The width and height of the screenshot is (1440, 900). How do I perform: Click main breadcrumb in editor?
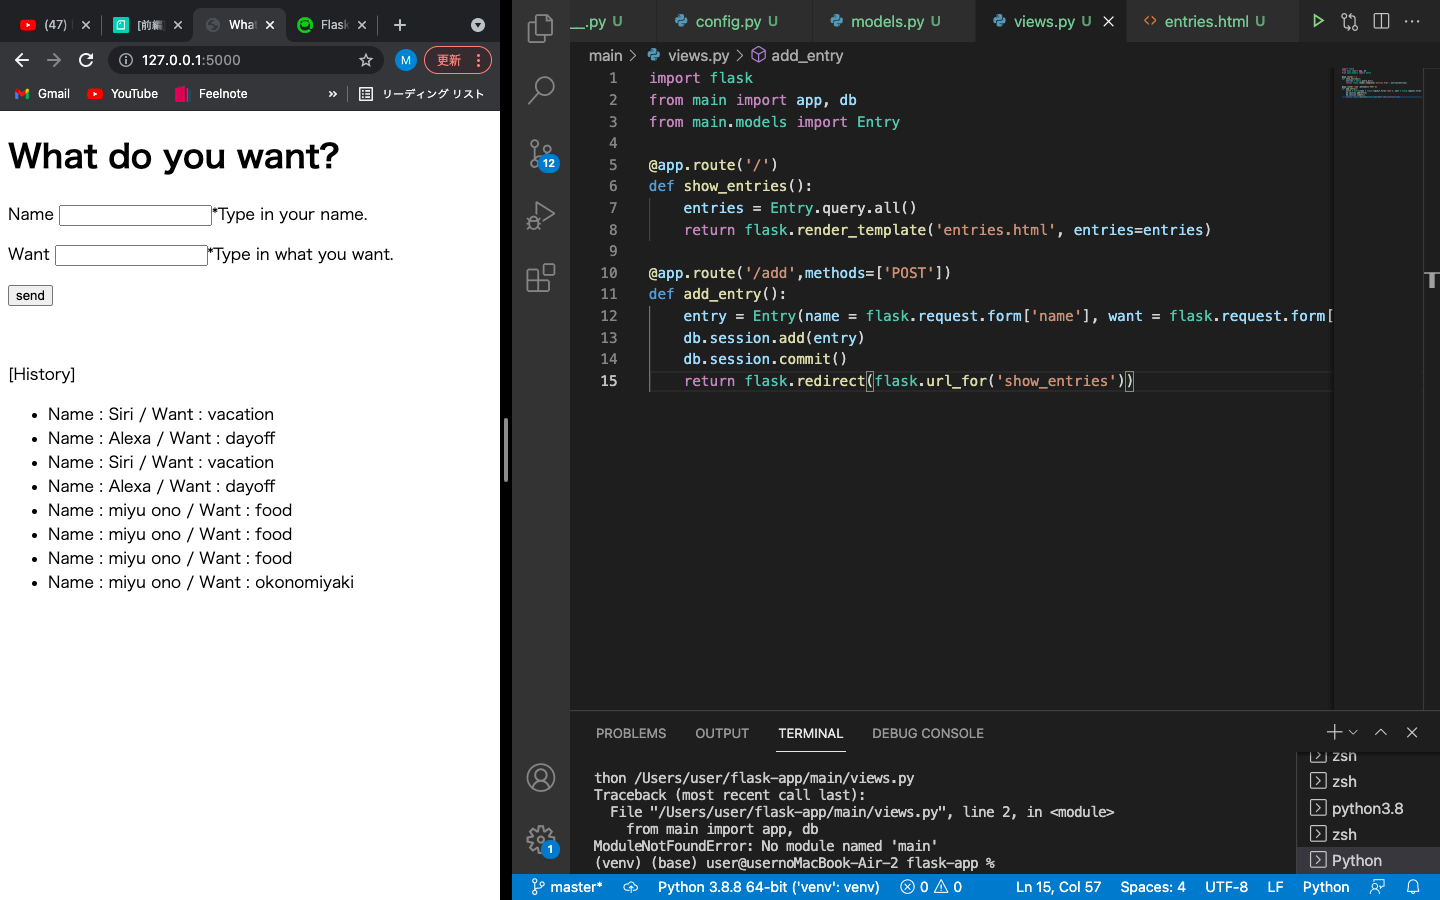(x=605, y=56)
